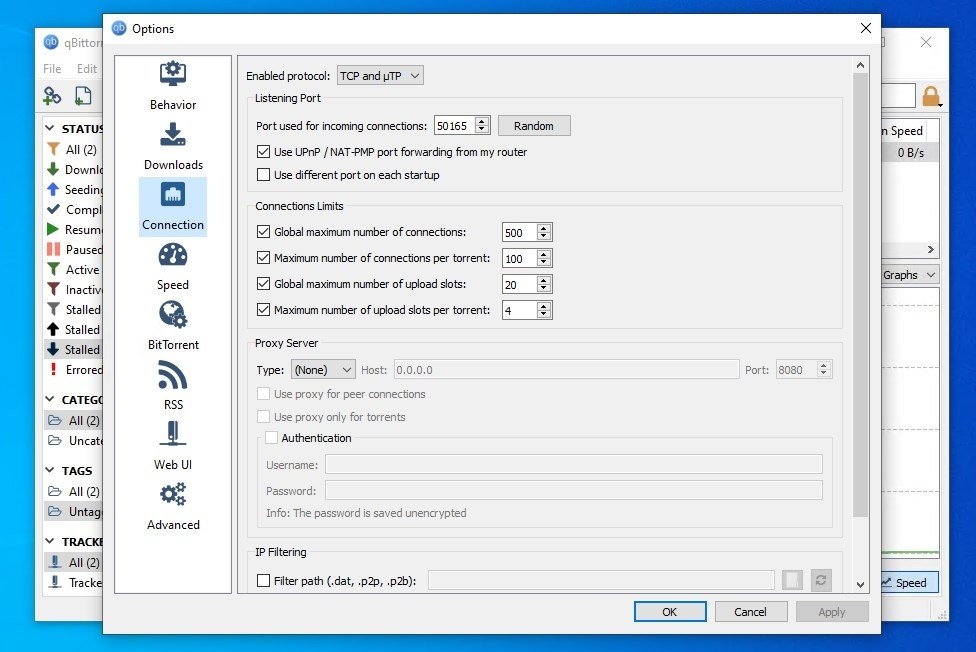The width and height of the screenshot is (976, 652).
Task: Click the Options dialog vertical scrollbar
Action: 860,300
